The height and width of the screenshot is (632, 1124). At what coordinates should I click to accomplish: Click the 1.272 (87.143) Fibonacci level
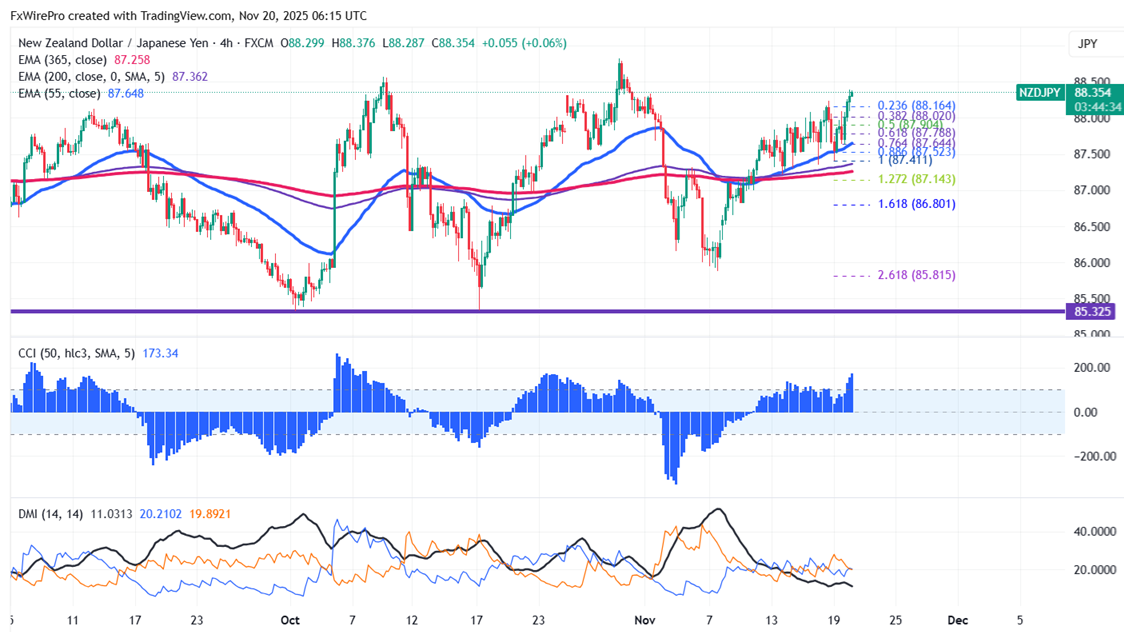tap(916, 179)
